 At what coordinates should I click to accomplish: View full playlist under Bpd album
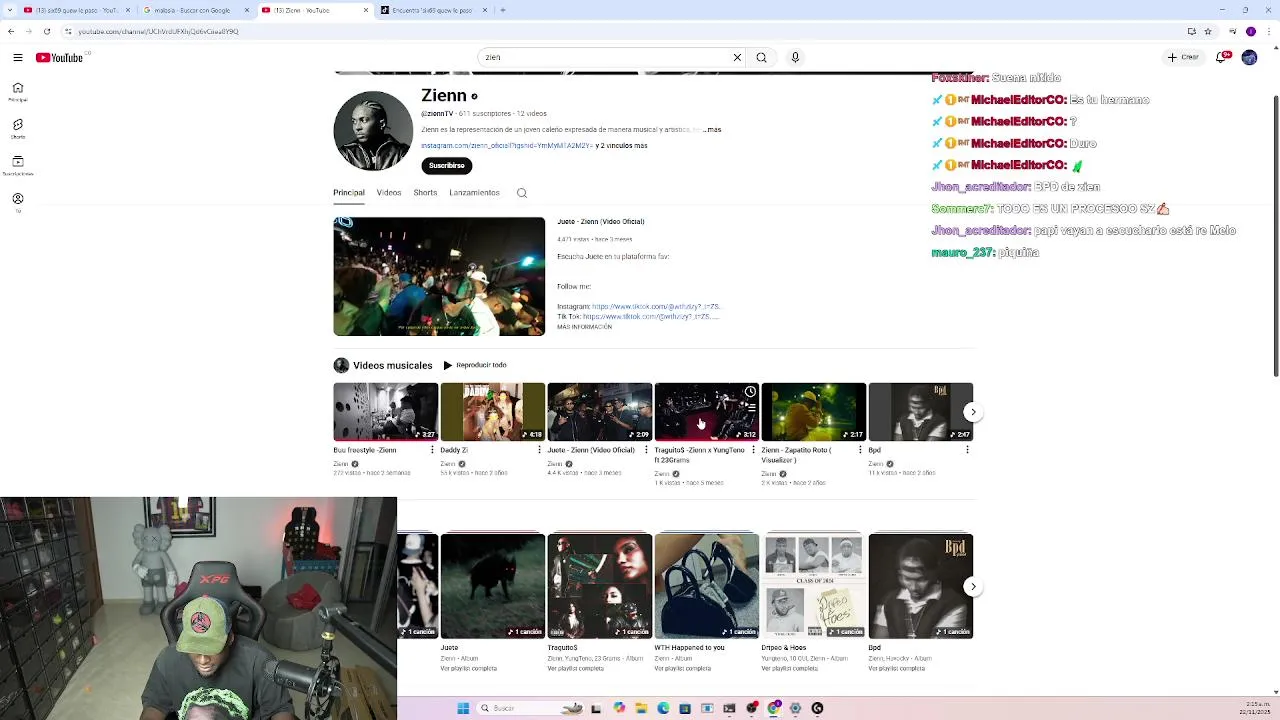pyautogui.click(x=897, y=668)
